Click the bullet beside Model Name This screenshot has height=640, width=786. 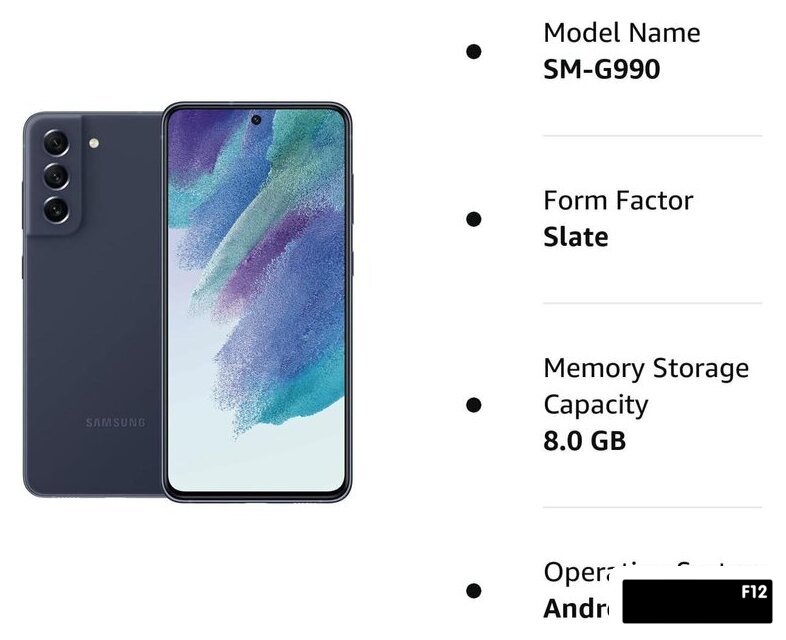[474, 51]
